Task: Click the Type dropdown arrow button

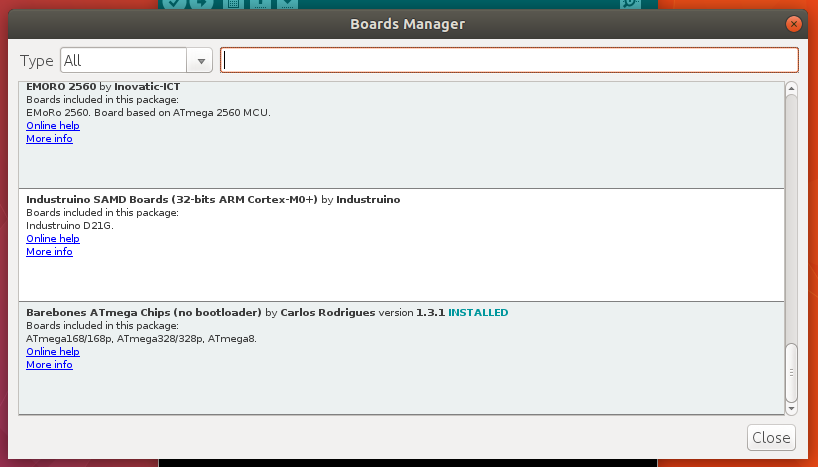Action: 200,61
